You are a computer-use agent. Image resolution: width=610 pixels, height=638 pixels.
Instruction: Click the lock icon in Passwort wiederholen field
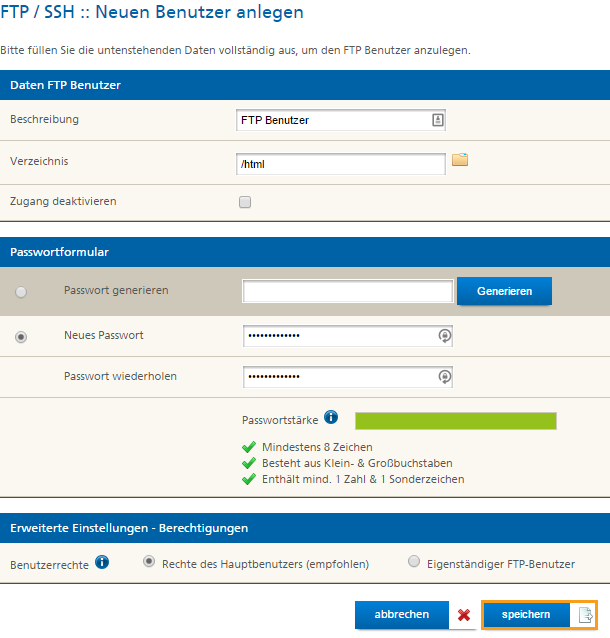coord(444,377)
